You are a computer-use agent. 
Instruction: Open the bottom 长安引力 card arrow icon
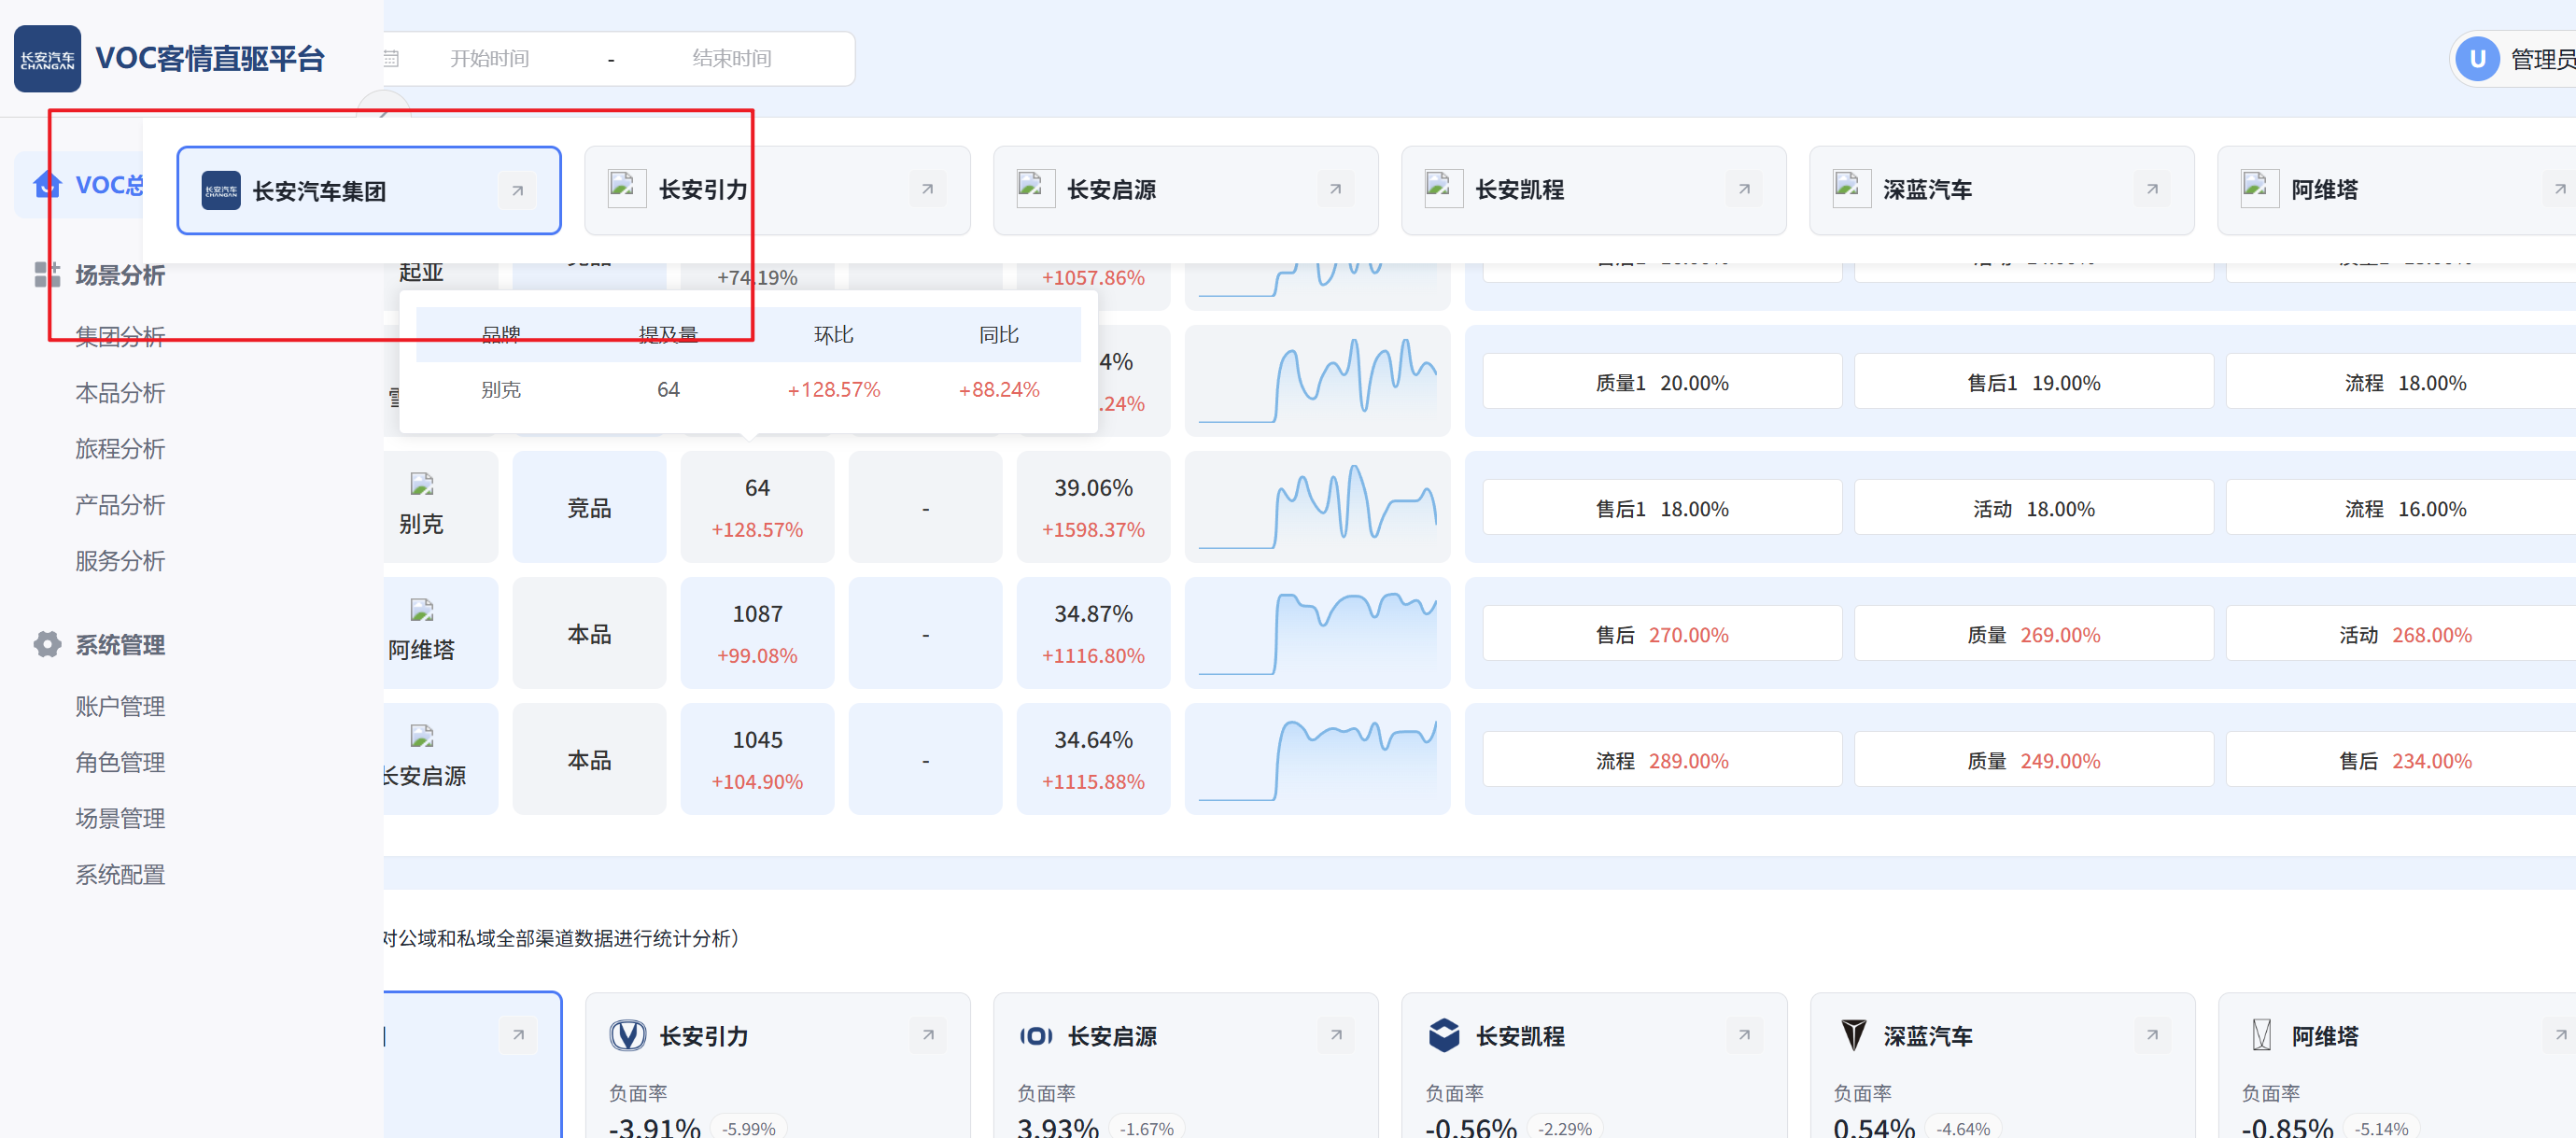click(928, 1035)
